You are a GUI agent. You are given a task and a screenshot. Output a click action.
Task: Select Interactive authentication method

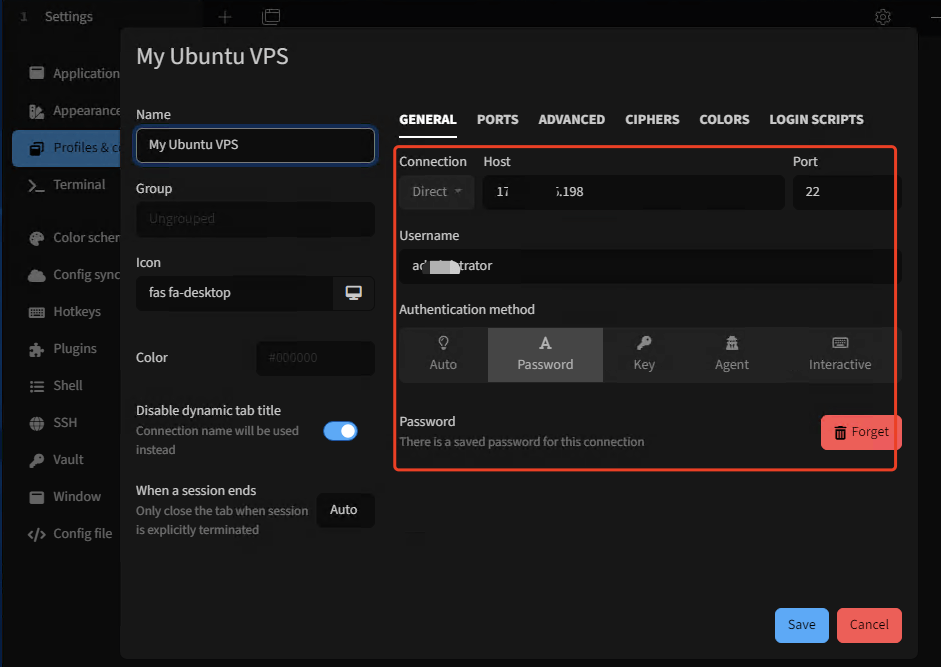[x=840, y=355]
